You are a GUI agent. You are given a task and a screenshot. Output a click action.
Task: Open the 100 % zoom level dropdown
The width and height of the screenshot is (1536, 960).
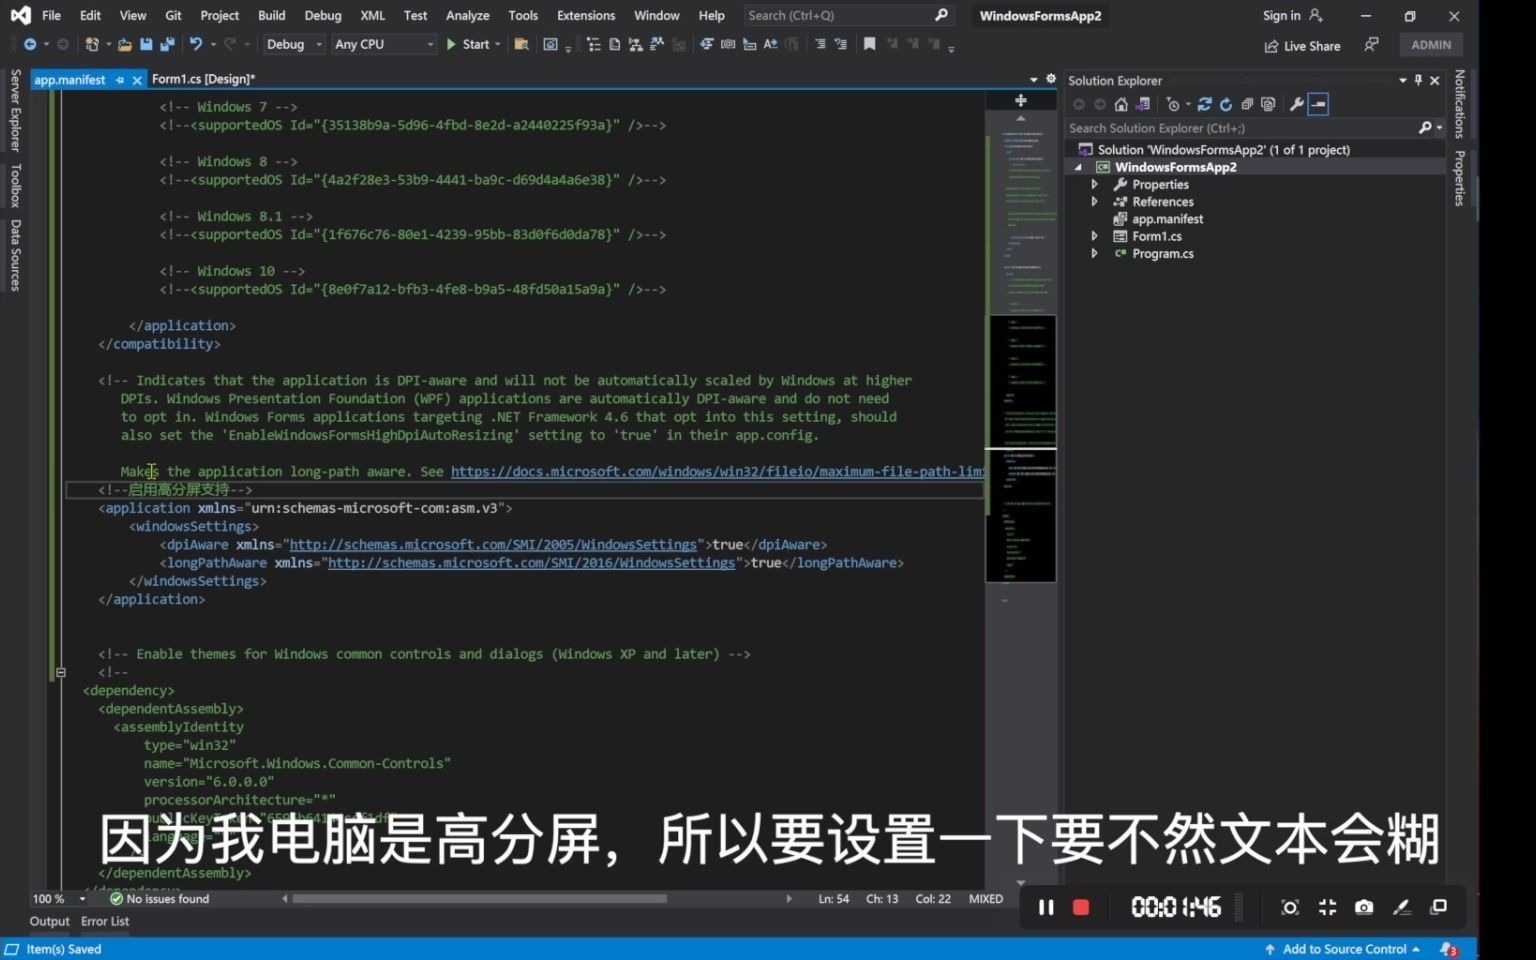(83, 899)
